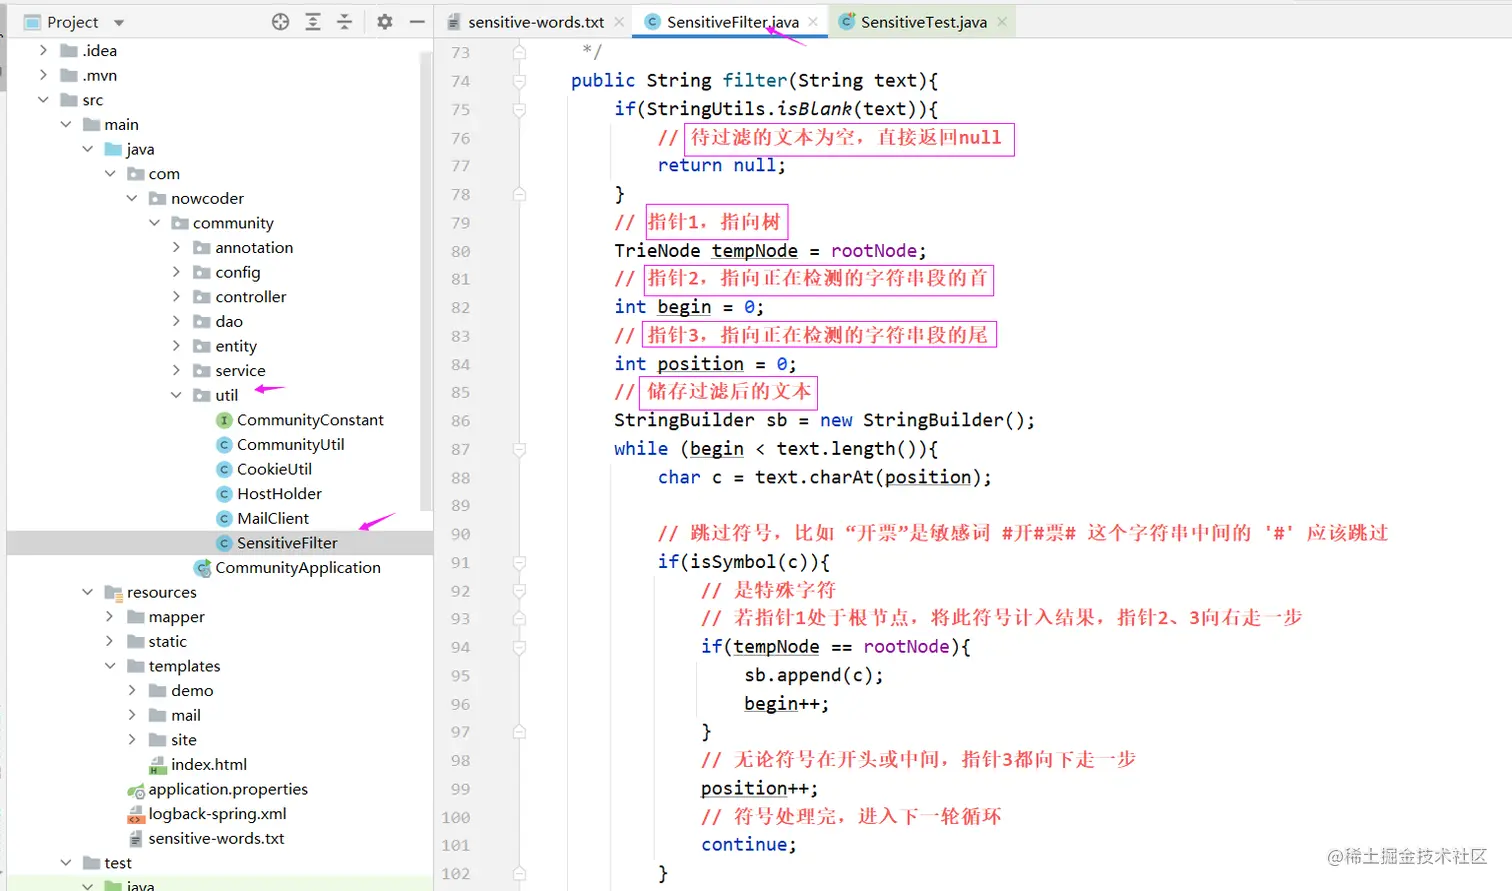
Task: Close the SensitiveTest.java tab
Action: [1002, 22]
